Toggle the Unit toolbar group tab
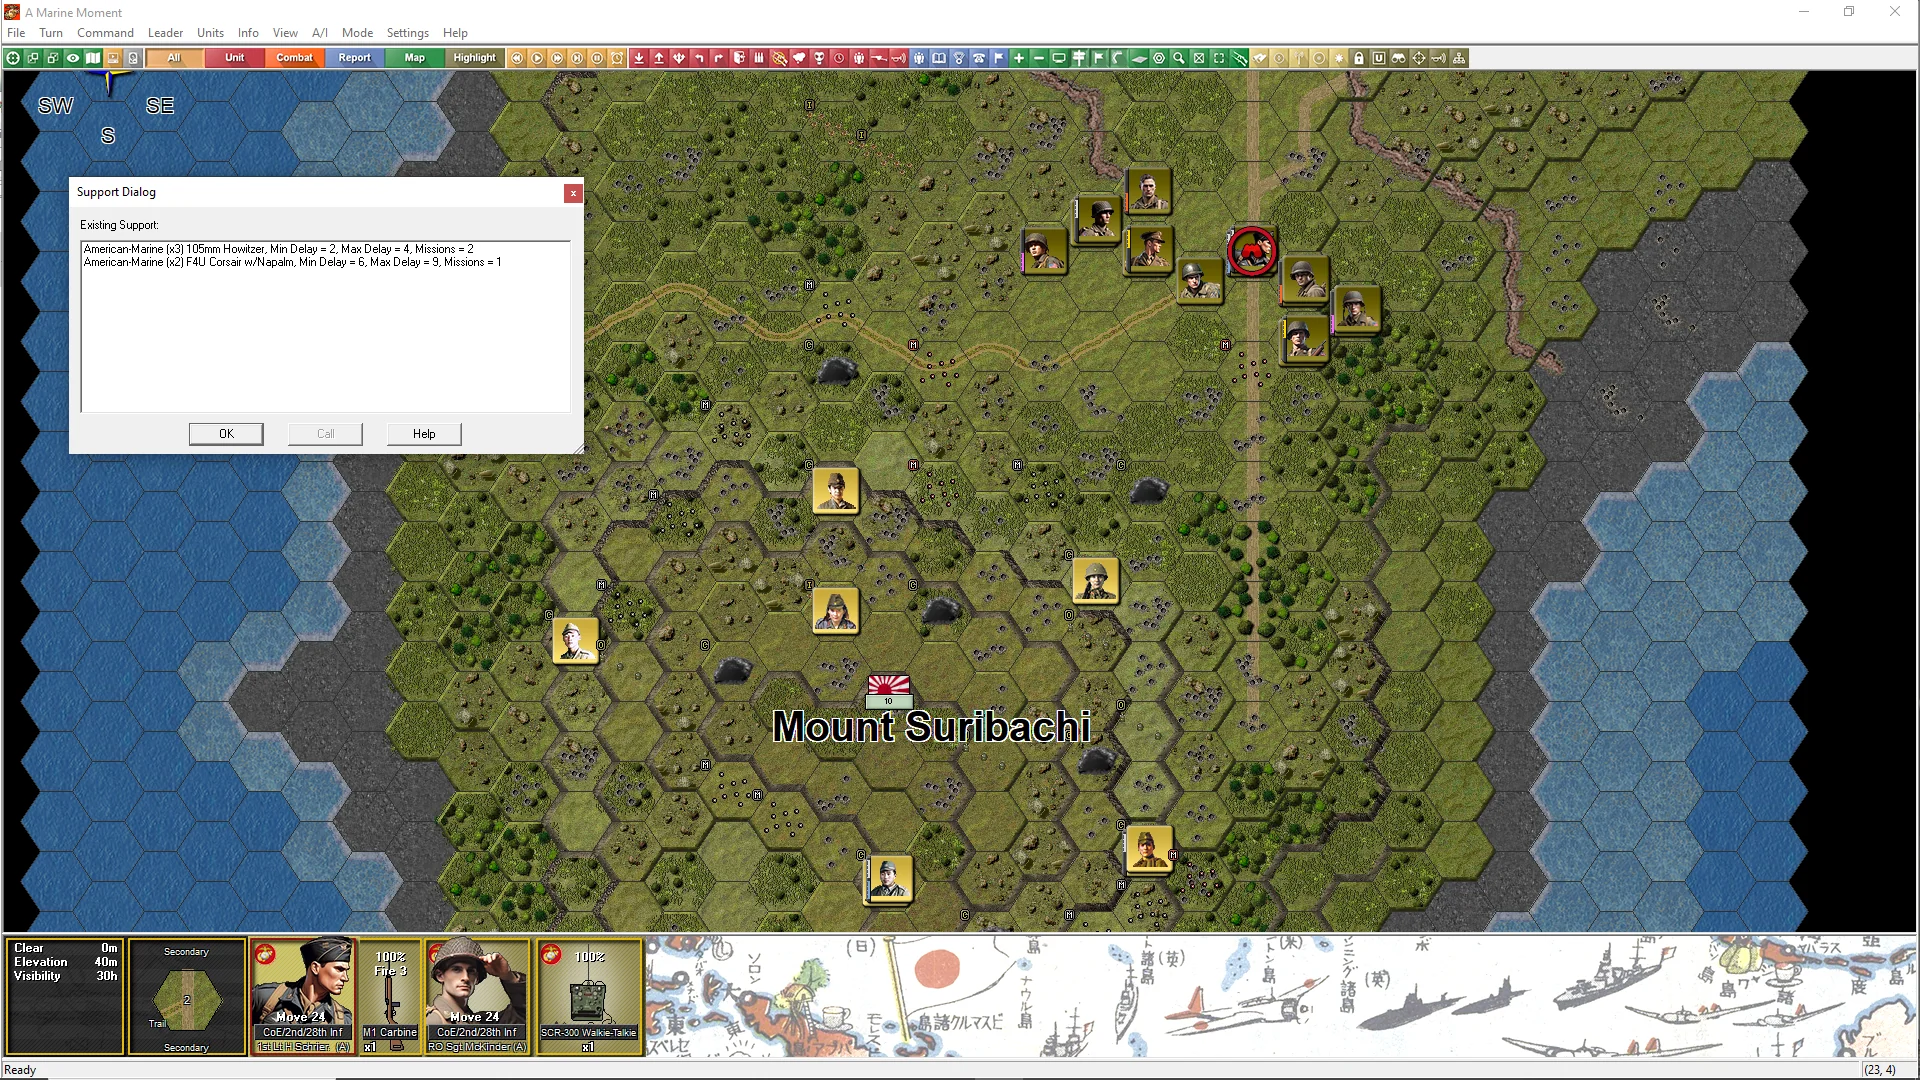 (x=234, y=58)
